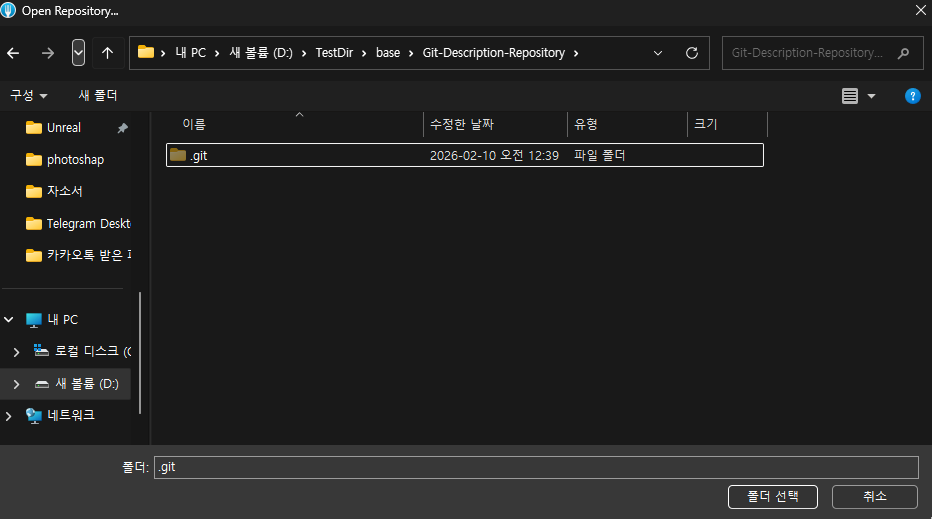This screenshot has width=932, height=519.
Task: Expand the 새 볼륨 (D:) tree node
Action: click(15, 383)
